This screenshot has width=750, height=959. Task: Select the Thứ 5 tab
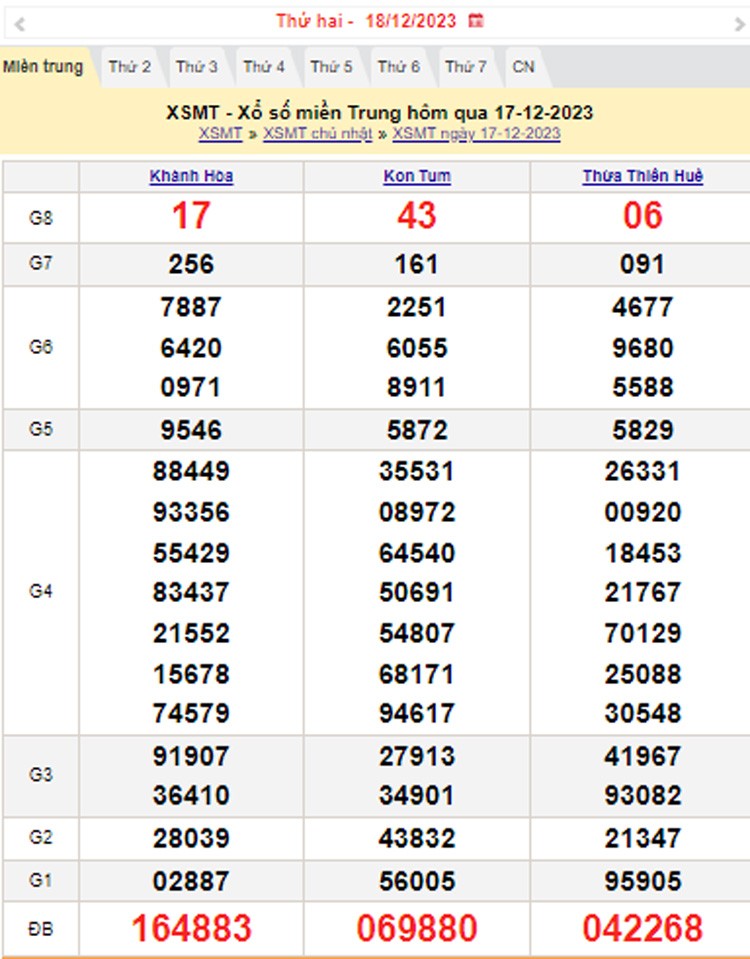331,67
